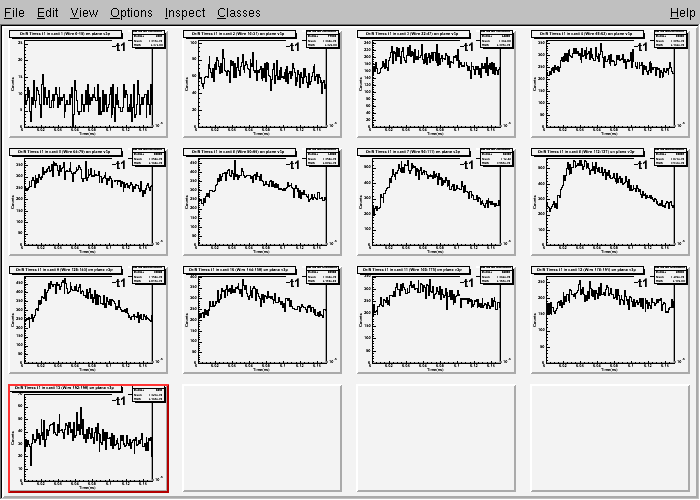
Task: Select the statistics box in card 4 pad
Action: [671, 39]
